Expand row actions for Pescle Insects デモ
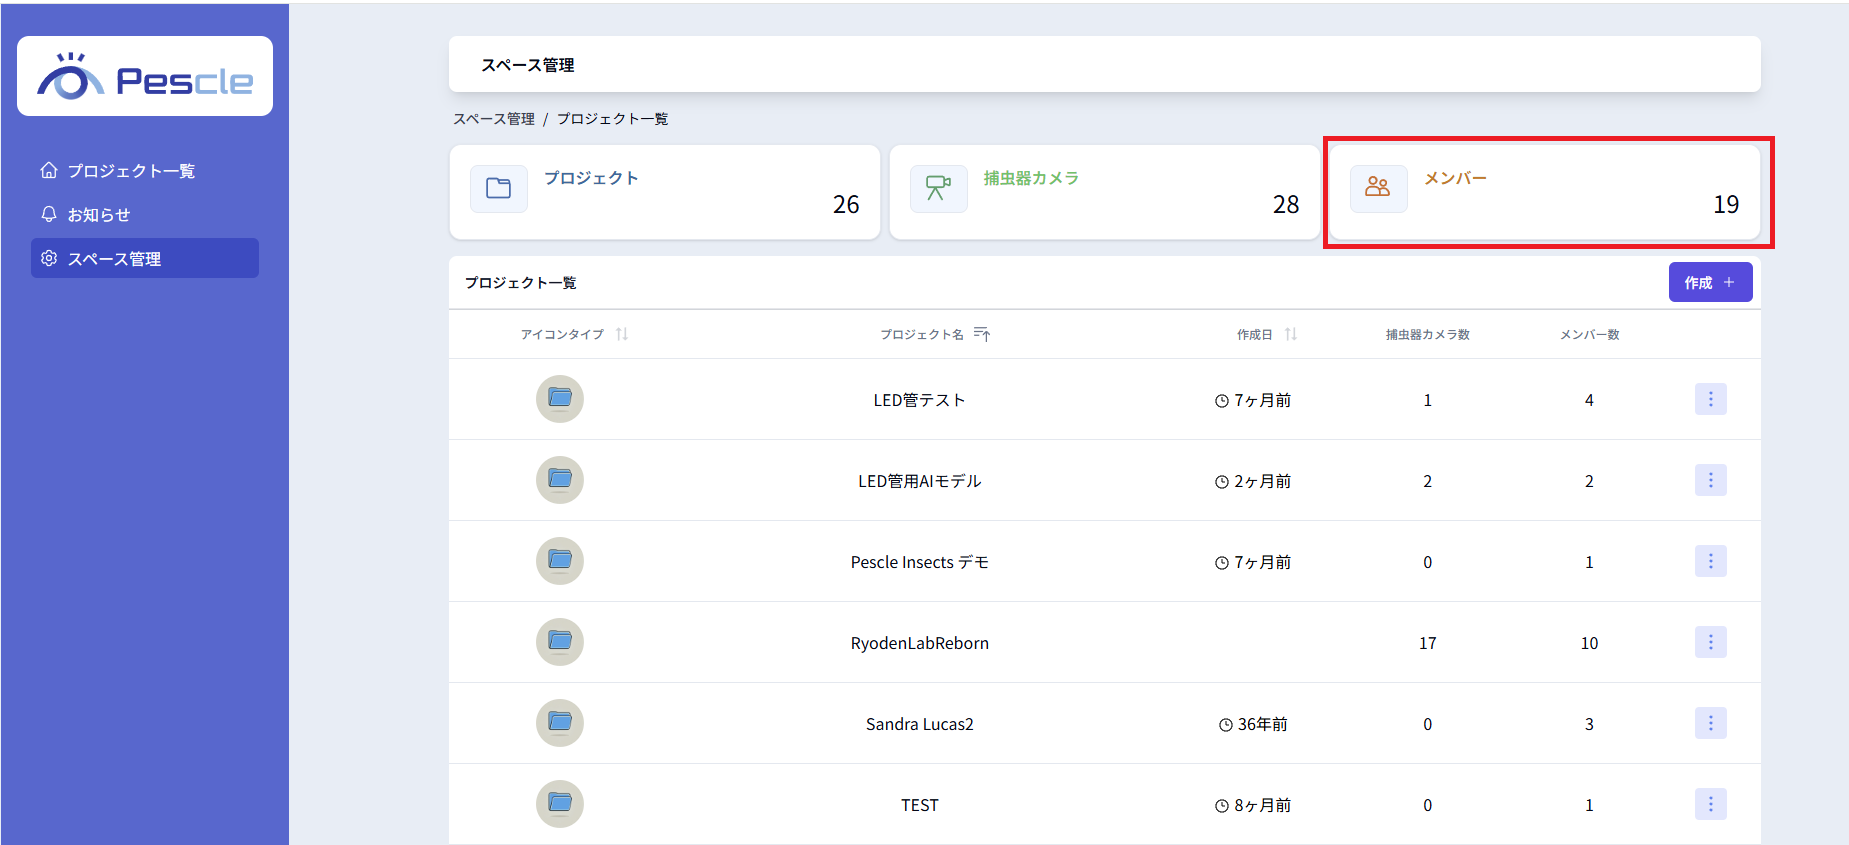Screen dimensions: 1849x845 [x=1710, y=562]
